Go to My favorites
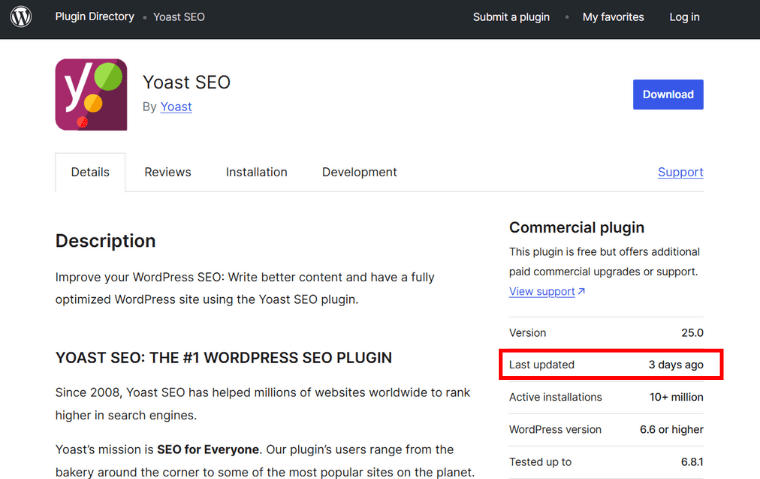Image resolution: width=760 pixels, height=479 pixels. 613,17
